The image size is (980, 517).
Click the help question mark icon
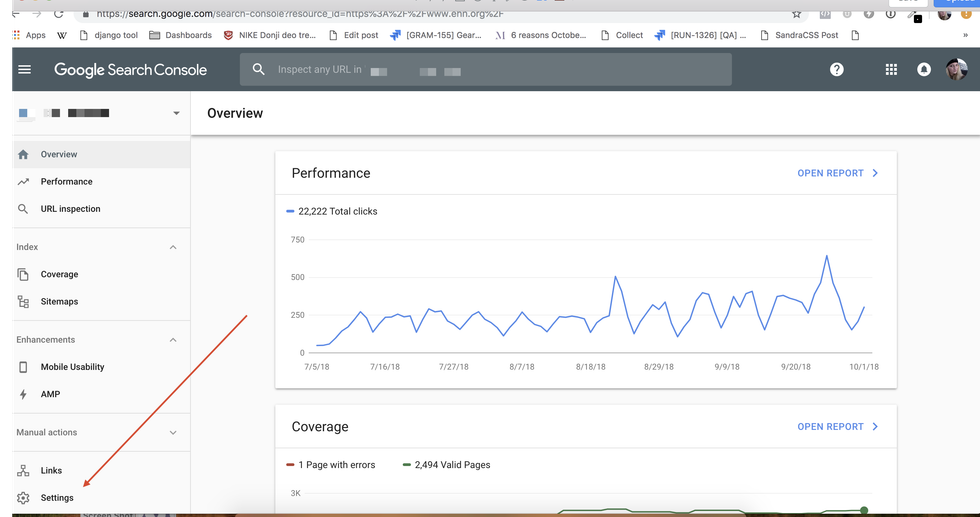837,70
